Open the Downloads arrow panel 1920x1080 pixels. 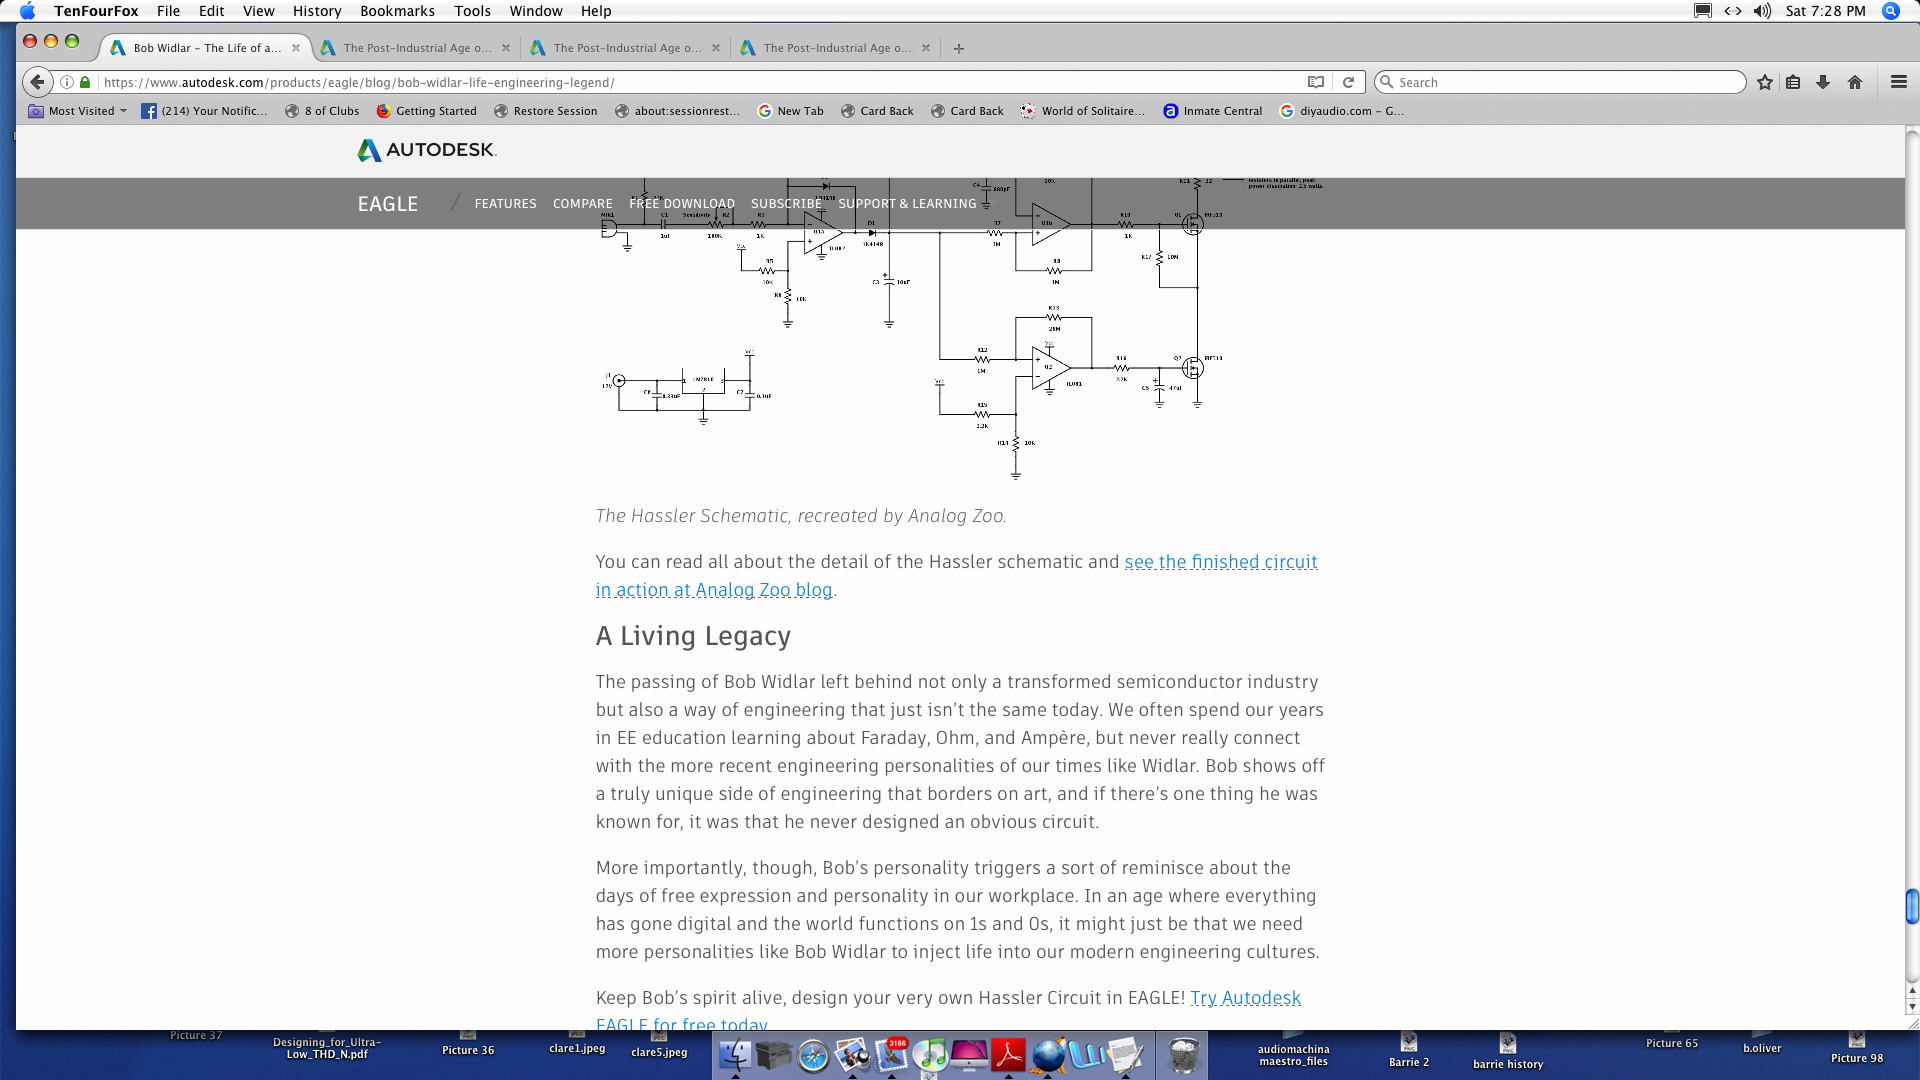point(1823,82)
